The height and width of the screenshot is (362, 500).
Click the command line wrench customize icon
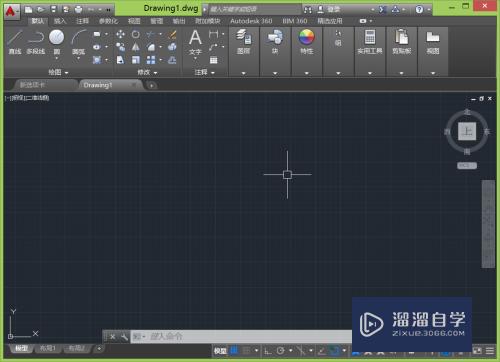(x=124, y=337)
